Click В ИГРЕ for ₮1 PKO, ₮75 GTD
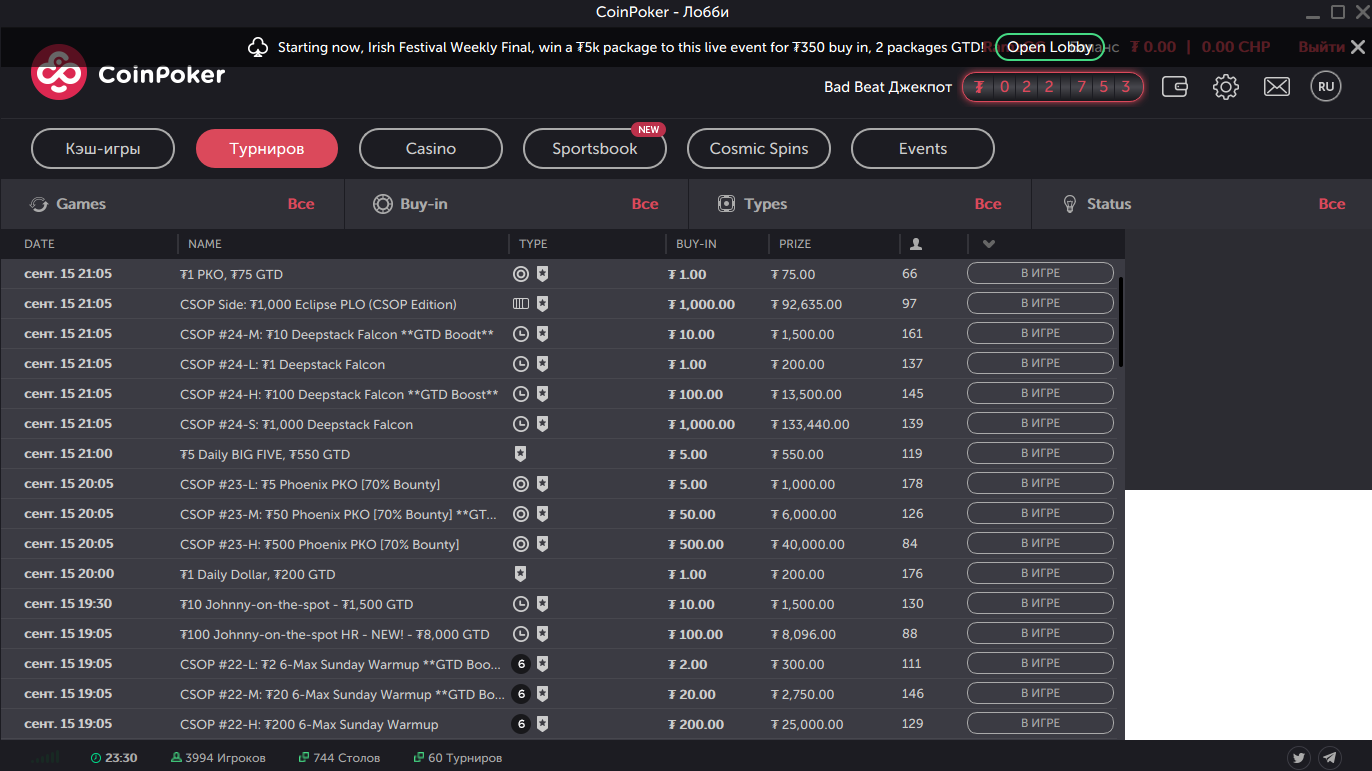Viewport: 1372px width, 771px height. [1040, 274]
